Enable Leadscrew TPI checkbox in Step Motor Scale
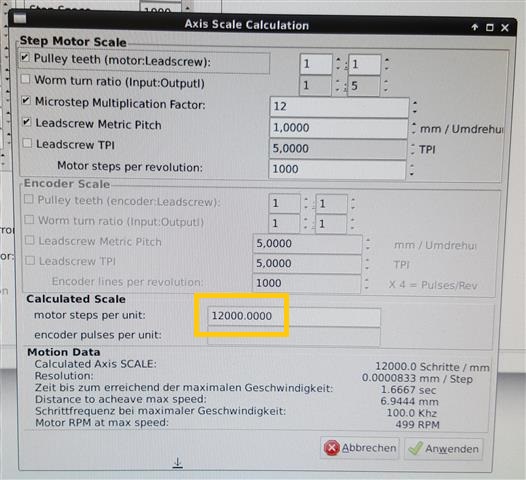 point(27,143)
